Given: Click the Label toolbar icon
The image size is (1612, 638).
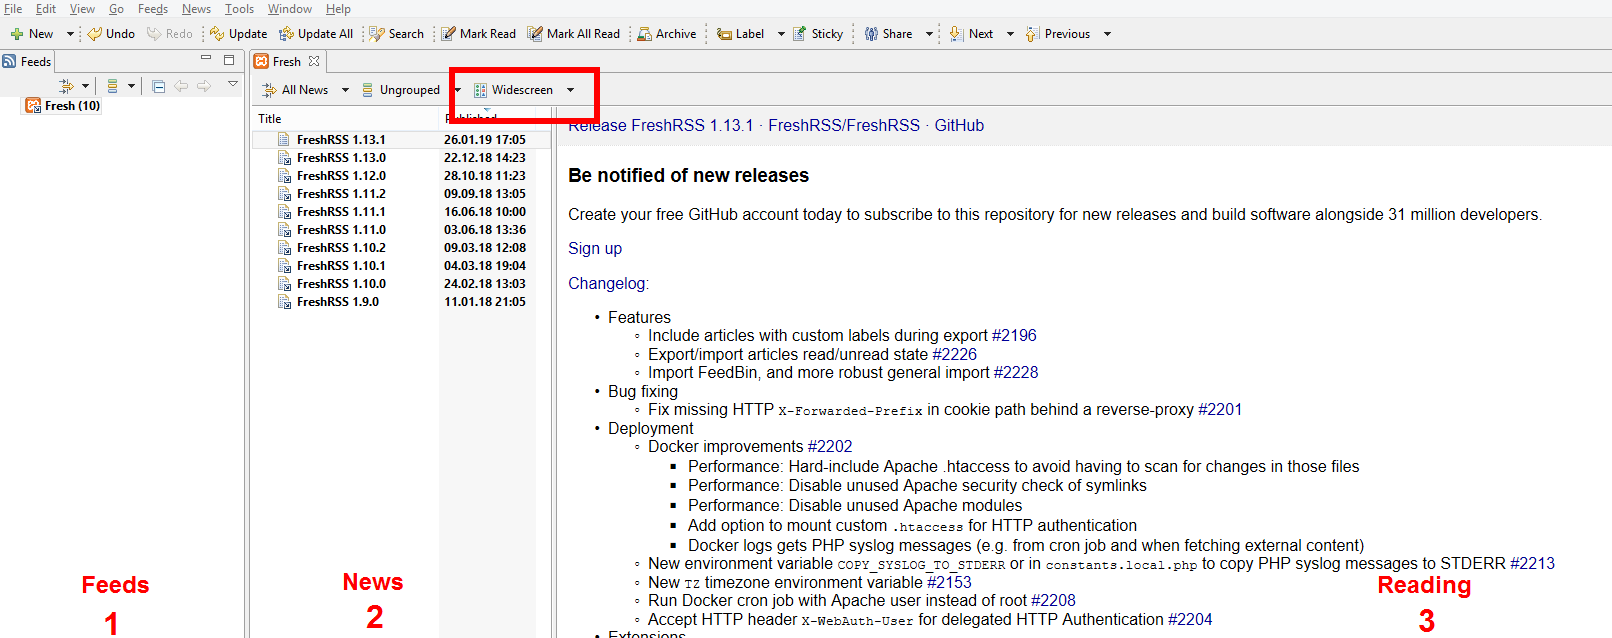Looking at the screenshot, I should (724, 34).
